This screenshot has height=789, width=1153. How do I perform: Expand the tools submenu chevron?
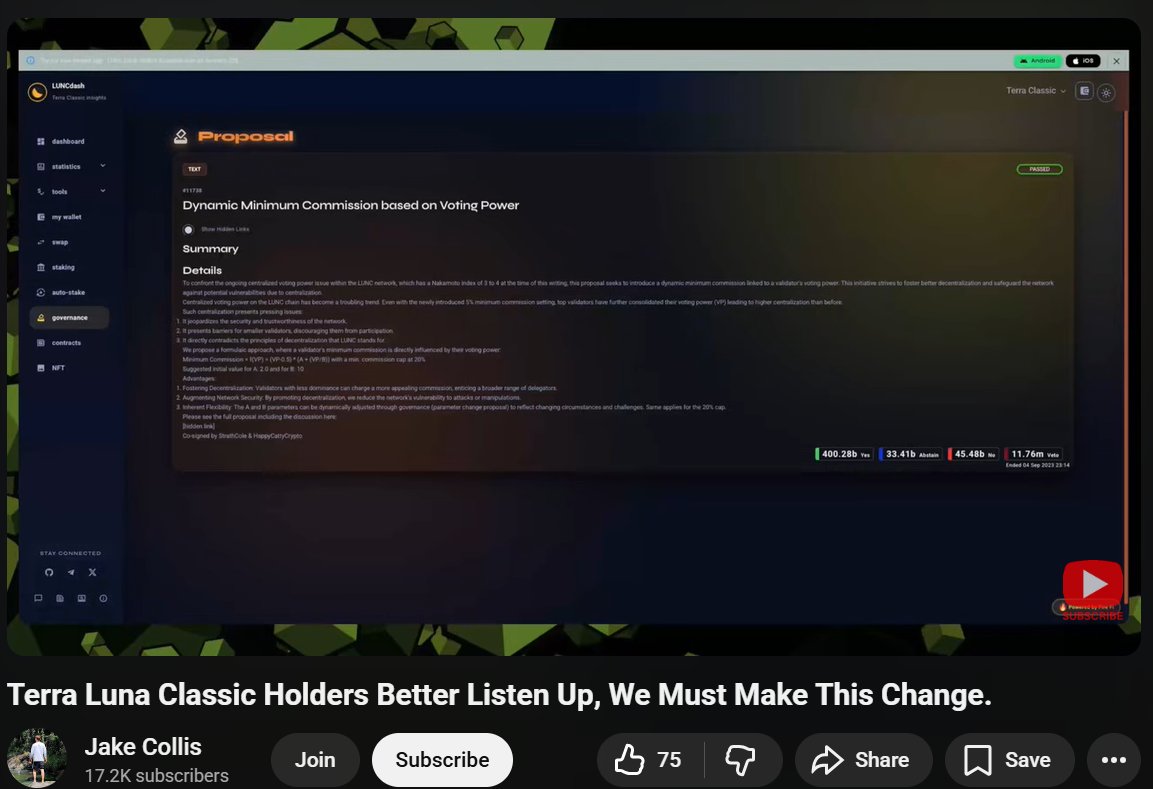click(x=102, y=191)
